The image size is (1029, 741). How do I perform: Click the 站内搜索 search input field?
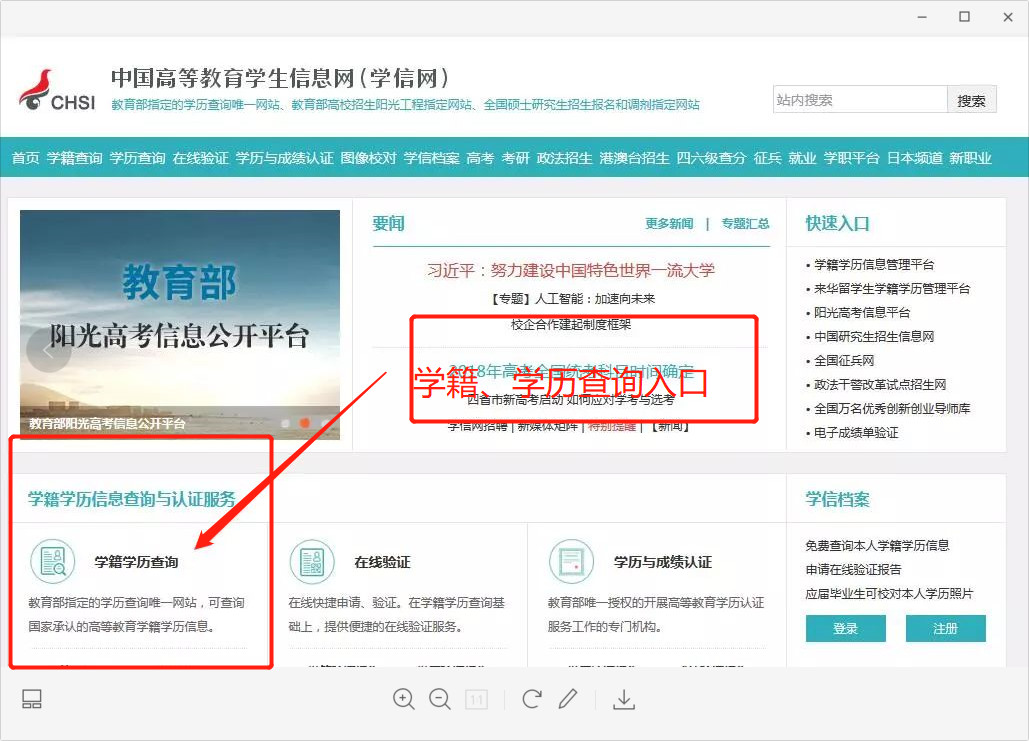tap(860, 100)
